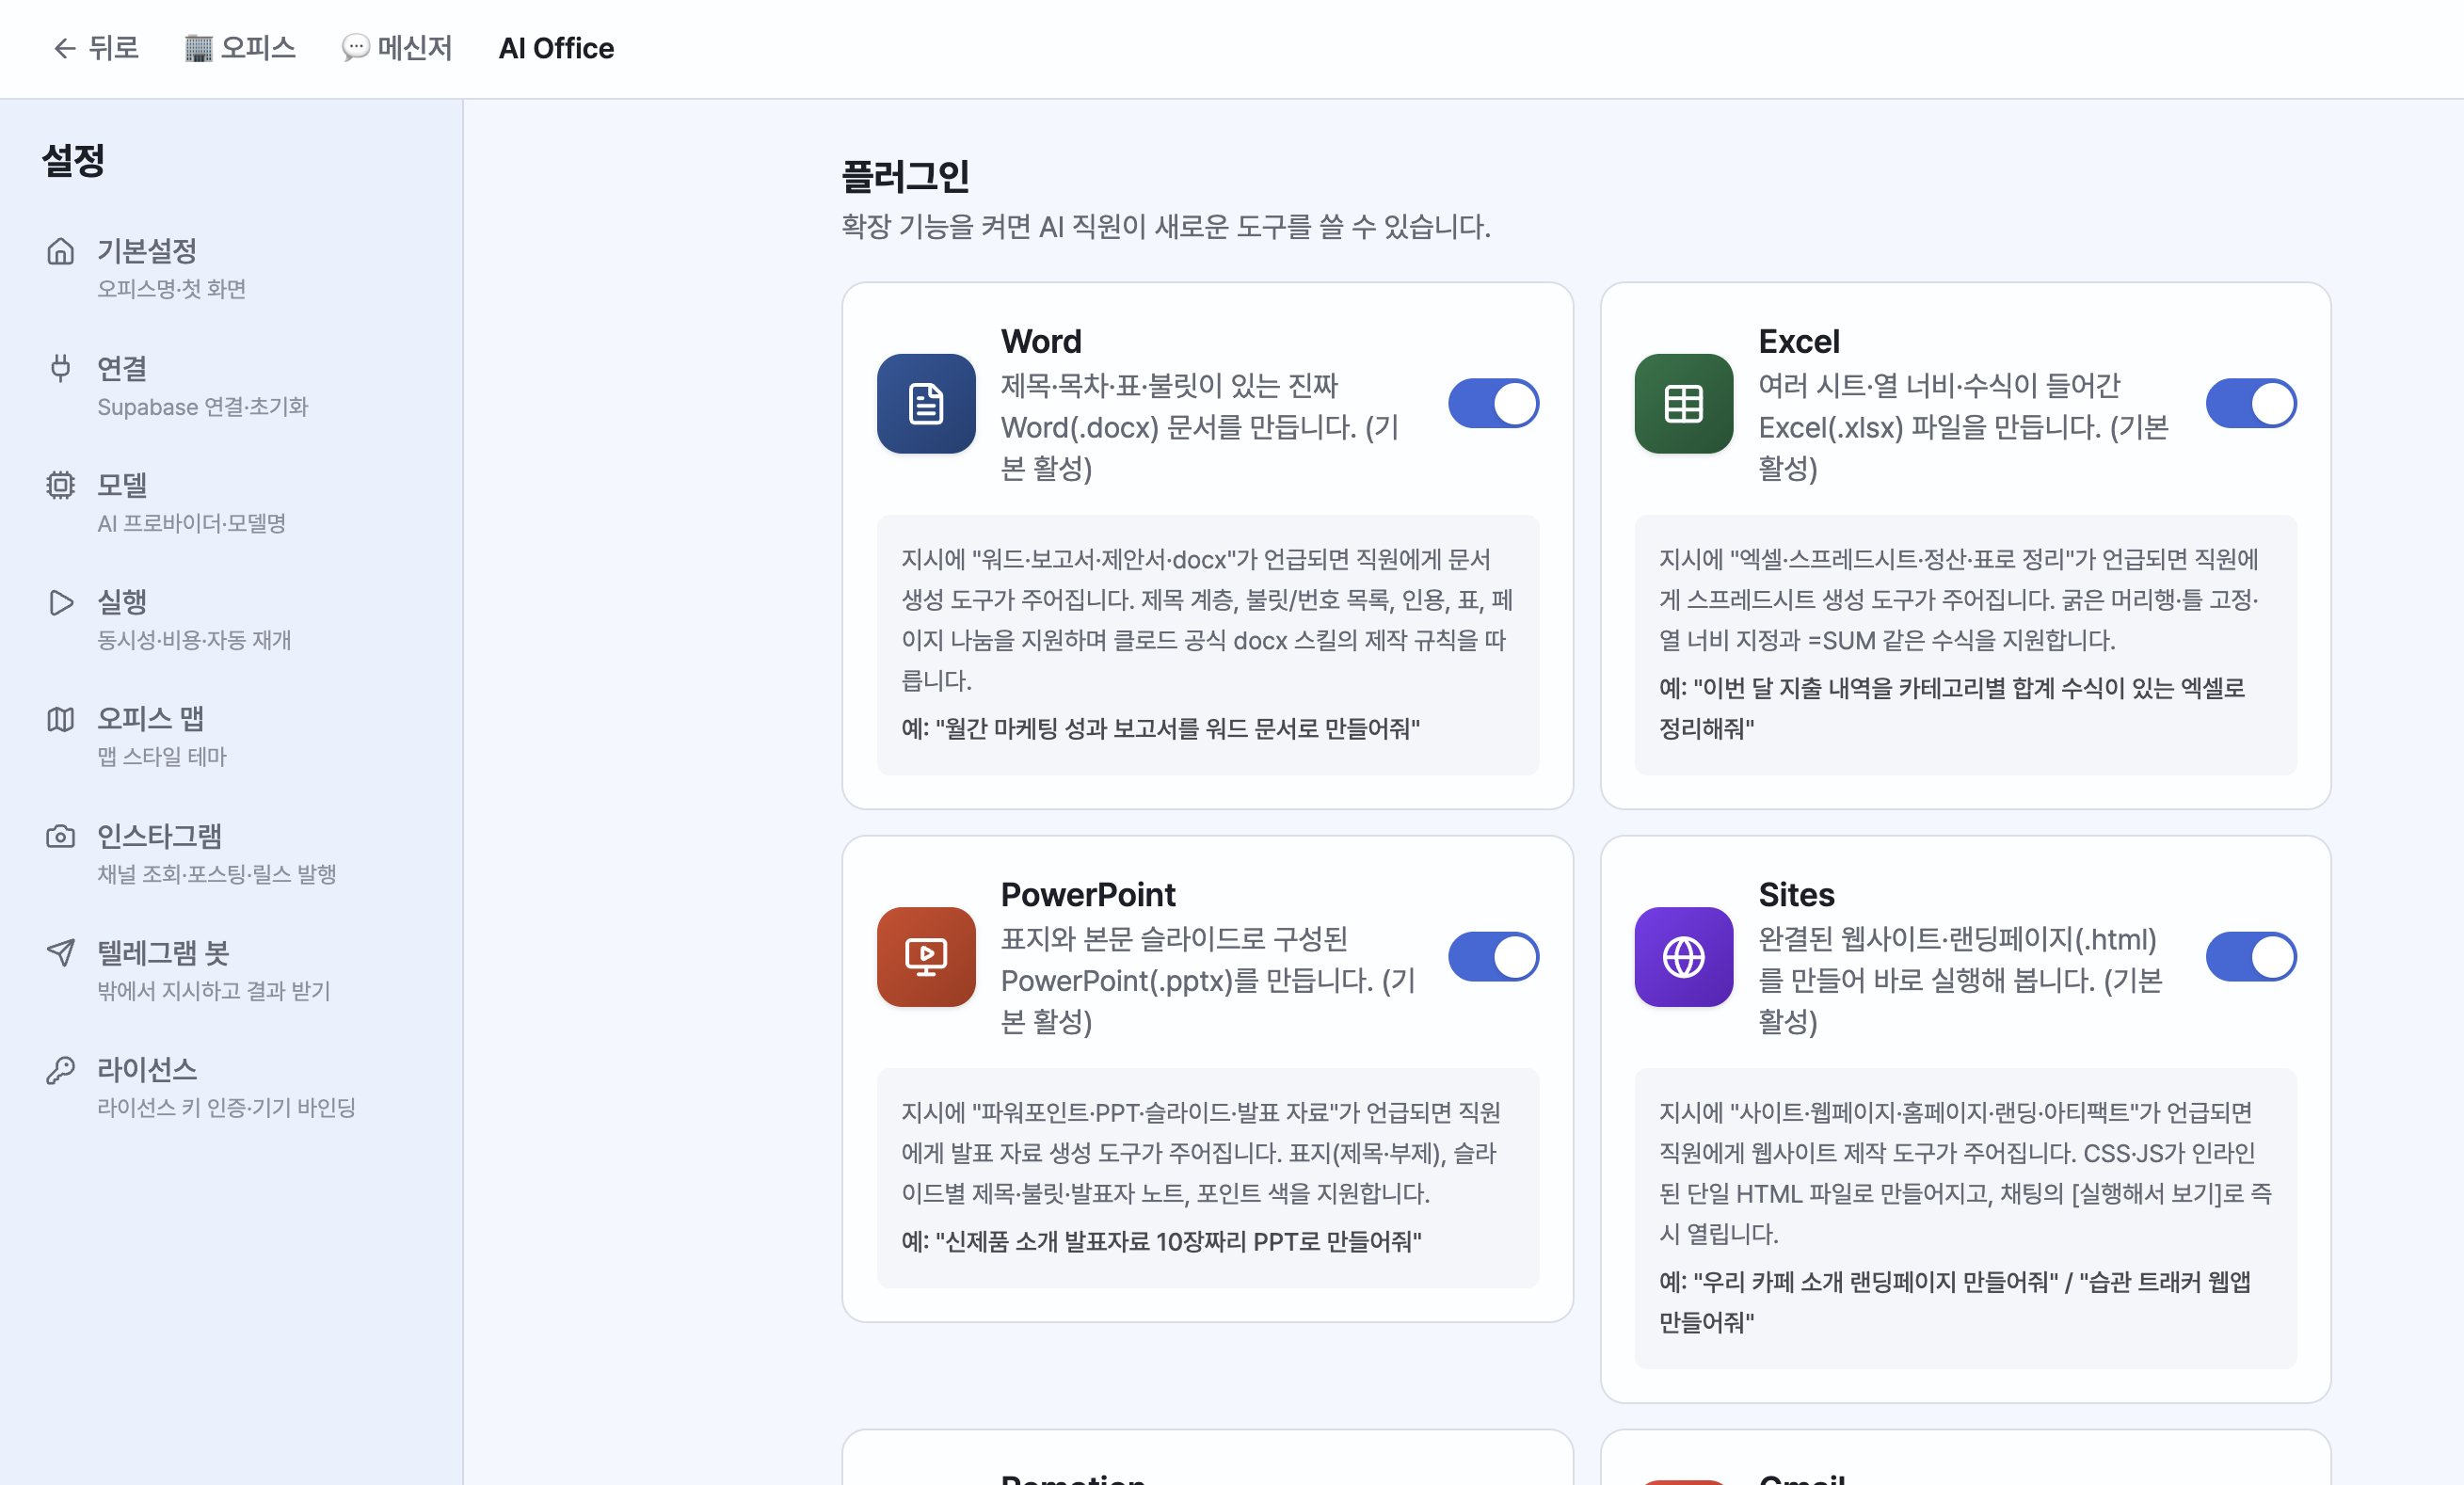Open the 오피스 맵 settings section

click(231, 736)
